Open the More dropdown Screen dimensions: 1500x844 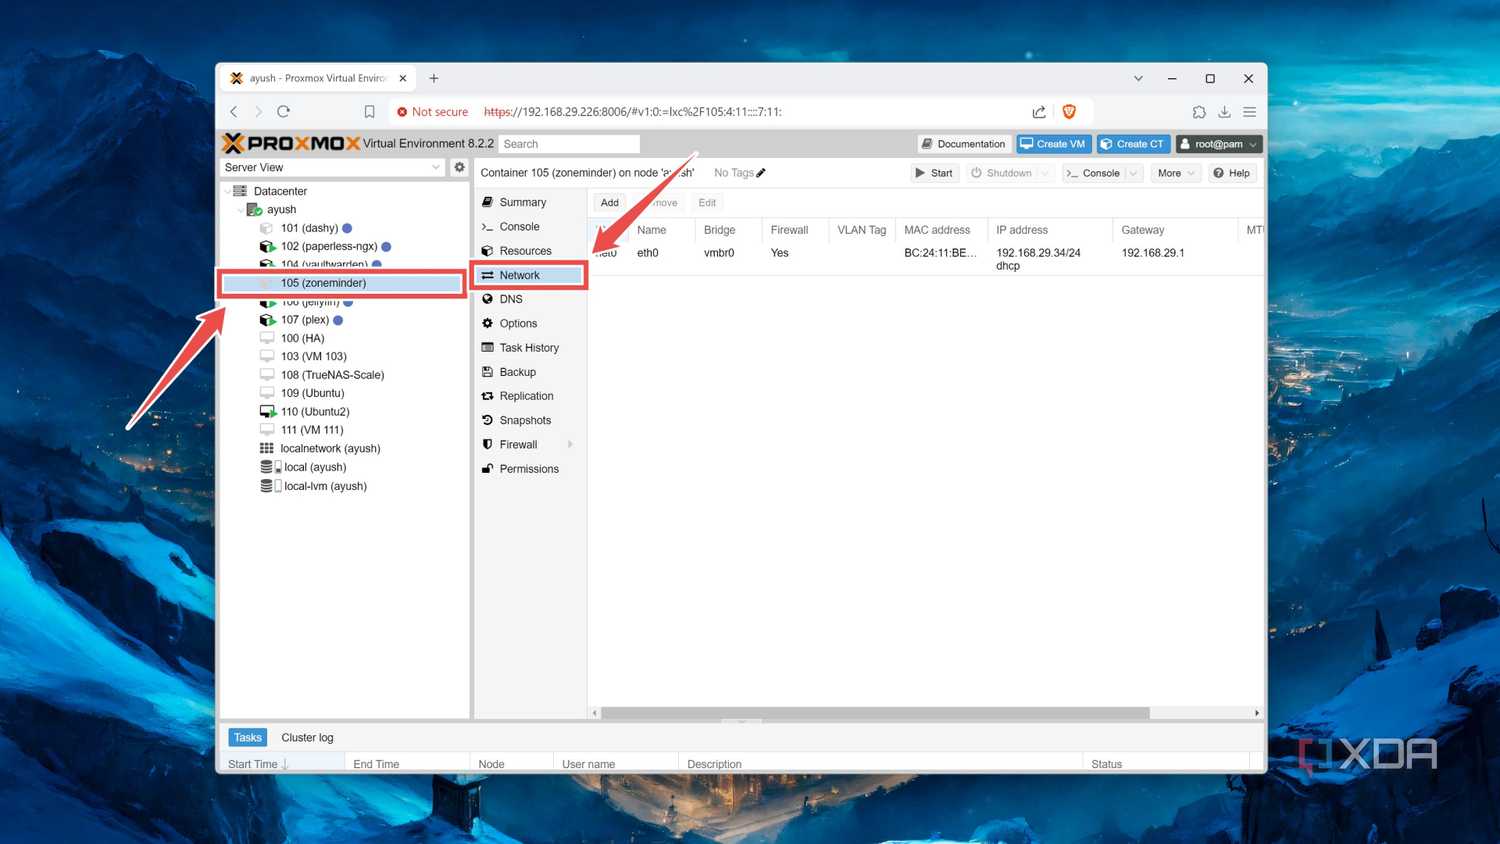pos(1175,173)
